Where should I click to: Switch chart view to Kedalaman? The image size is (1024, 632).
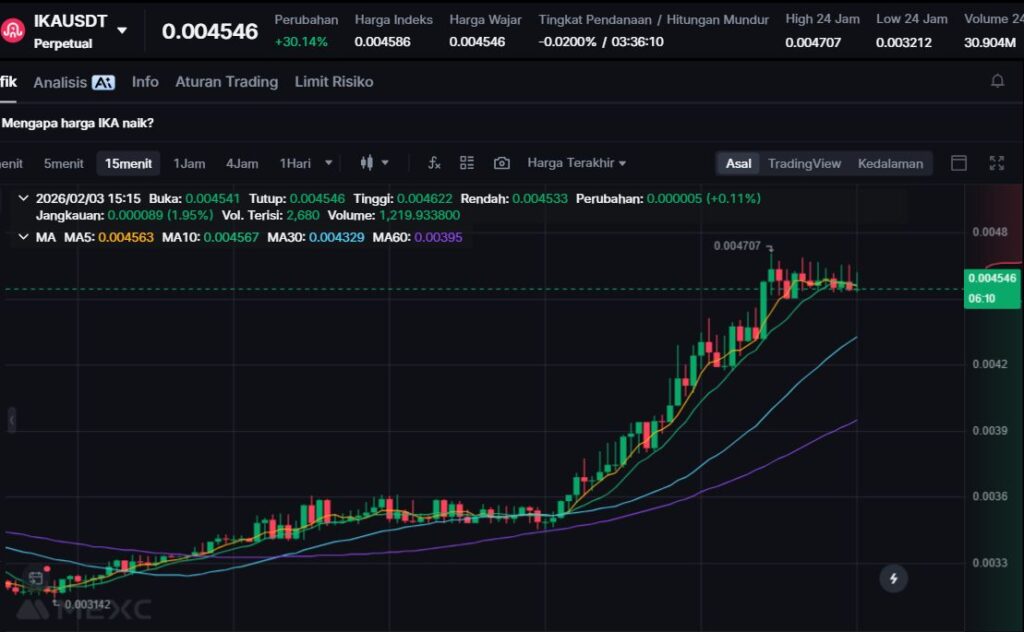[x=890, y=163]
